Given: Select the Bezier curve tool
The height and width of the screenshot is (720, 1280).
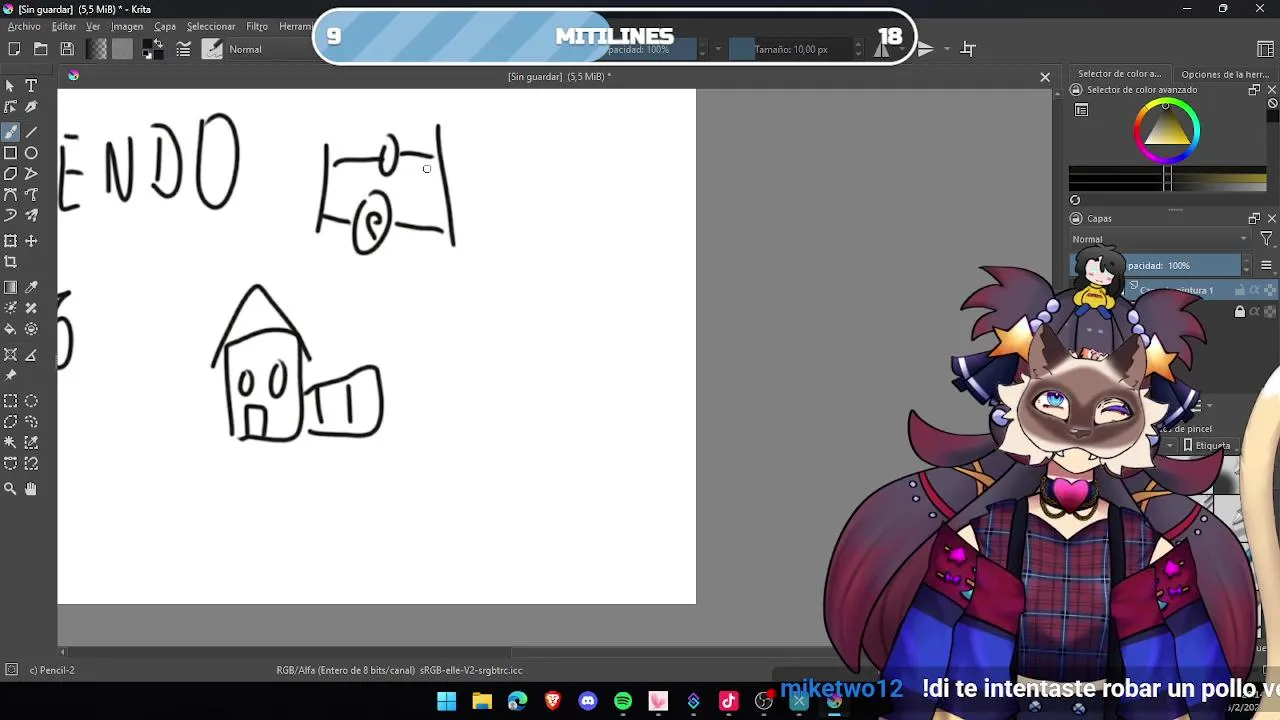Looking at the screenshot, I should click(x=10, y=195).
